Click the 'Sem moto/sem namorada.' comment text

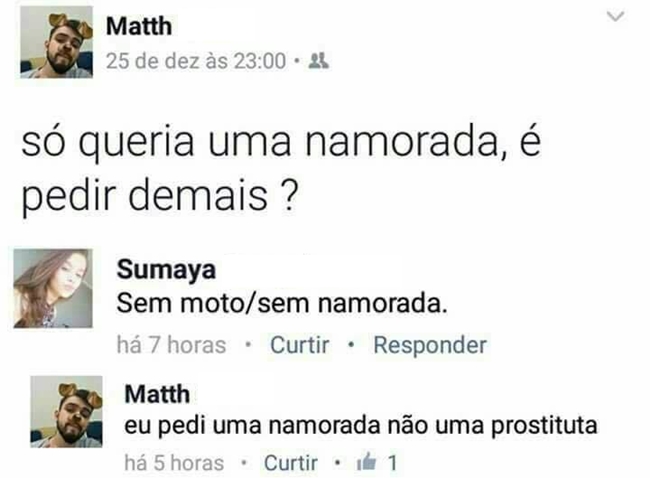(x=282, y=303)
